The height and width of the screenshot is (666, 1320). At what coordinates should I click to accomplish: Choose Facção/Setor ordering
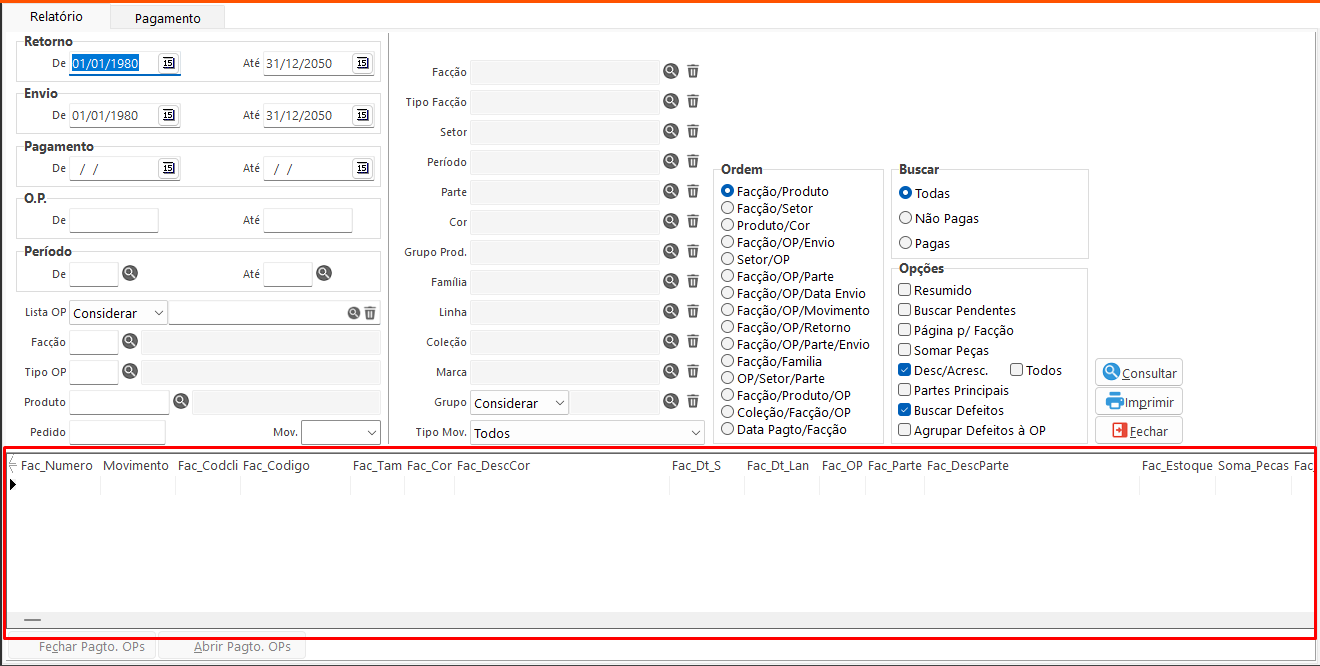coord(728,208)
